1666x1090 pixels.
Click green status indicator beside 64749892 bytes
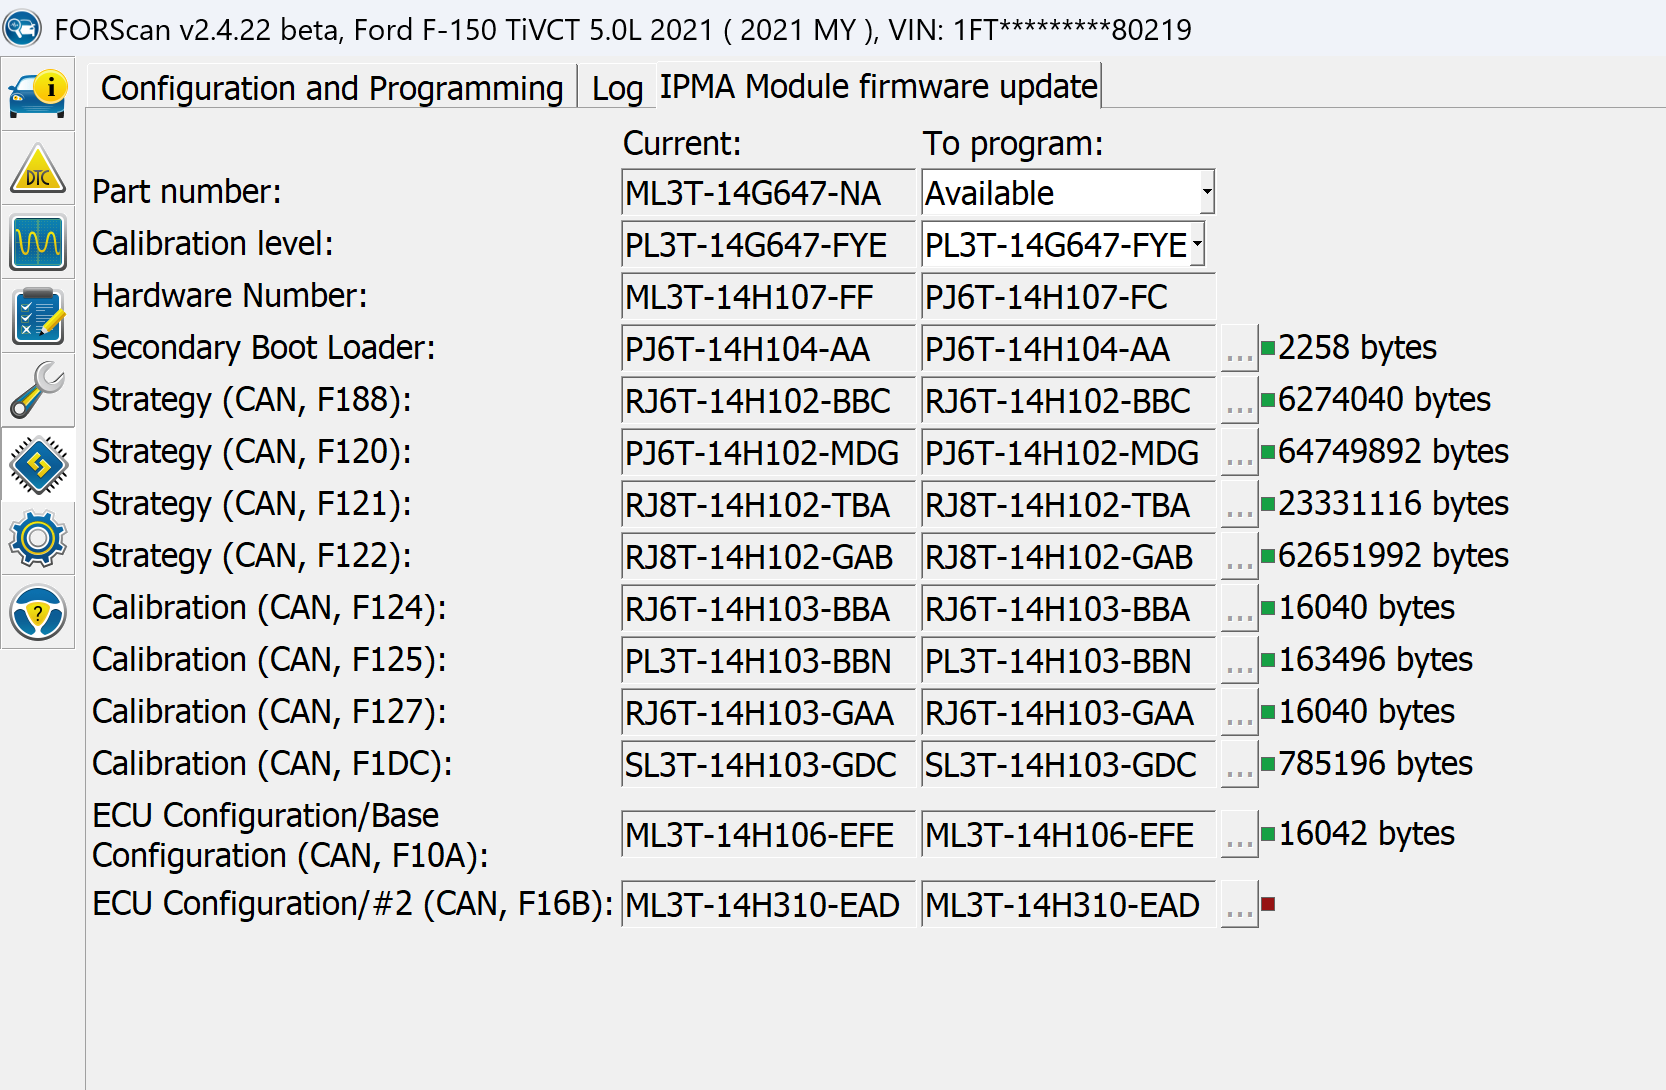(1268, 452)
